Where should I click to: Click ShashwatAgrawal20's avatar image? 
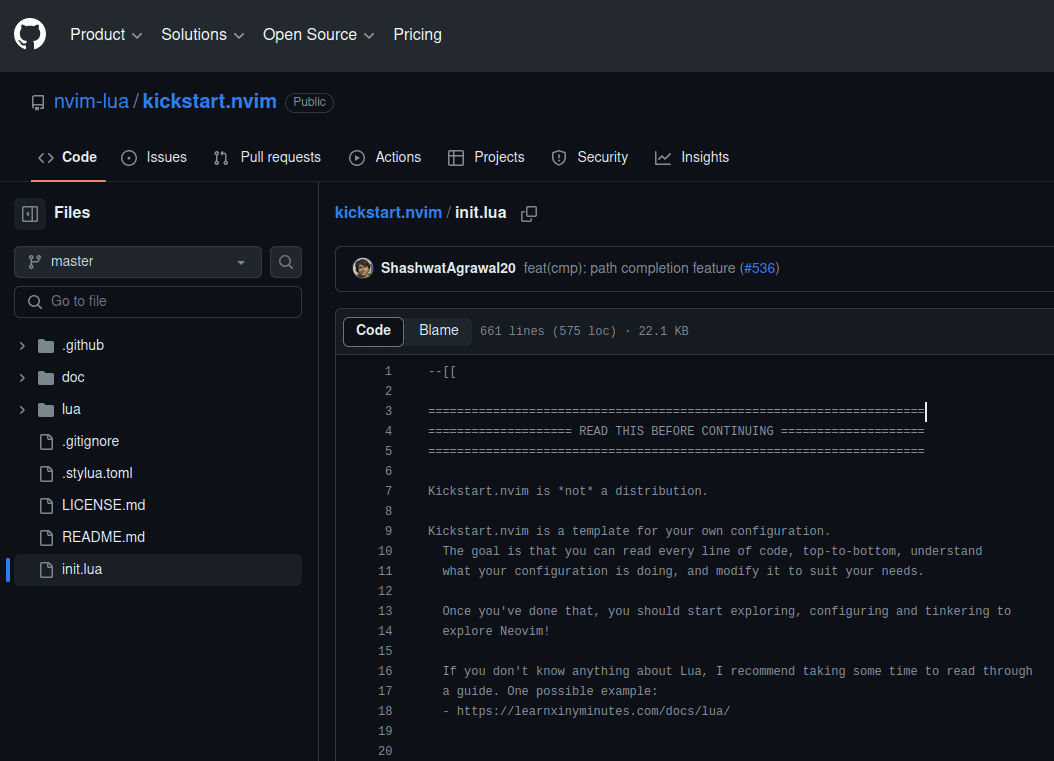[x=363, y=268]
